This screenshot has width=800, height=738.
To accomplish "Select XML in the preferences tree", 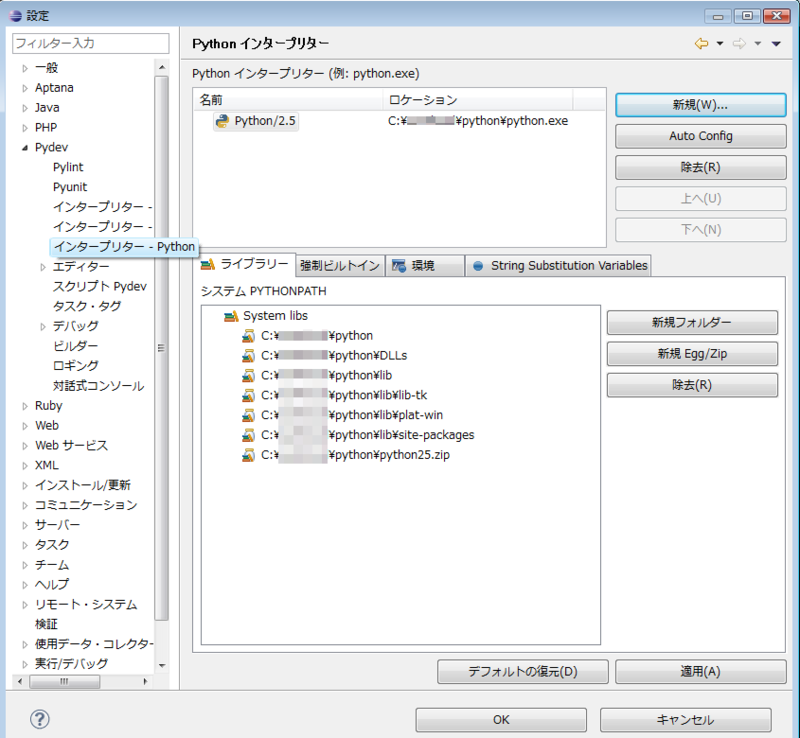I will pyautogui.click(x=46, y=465).
